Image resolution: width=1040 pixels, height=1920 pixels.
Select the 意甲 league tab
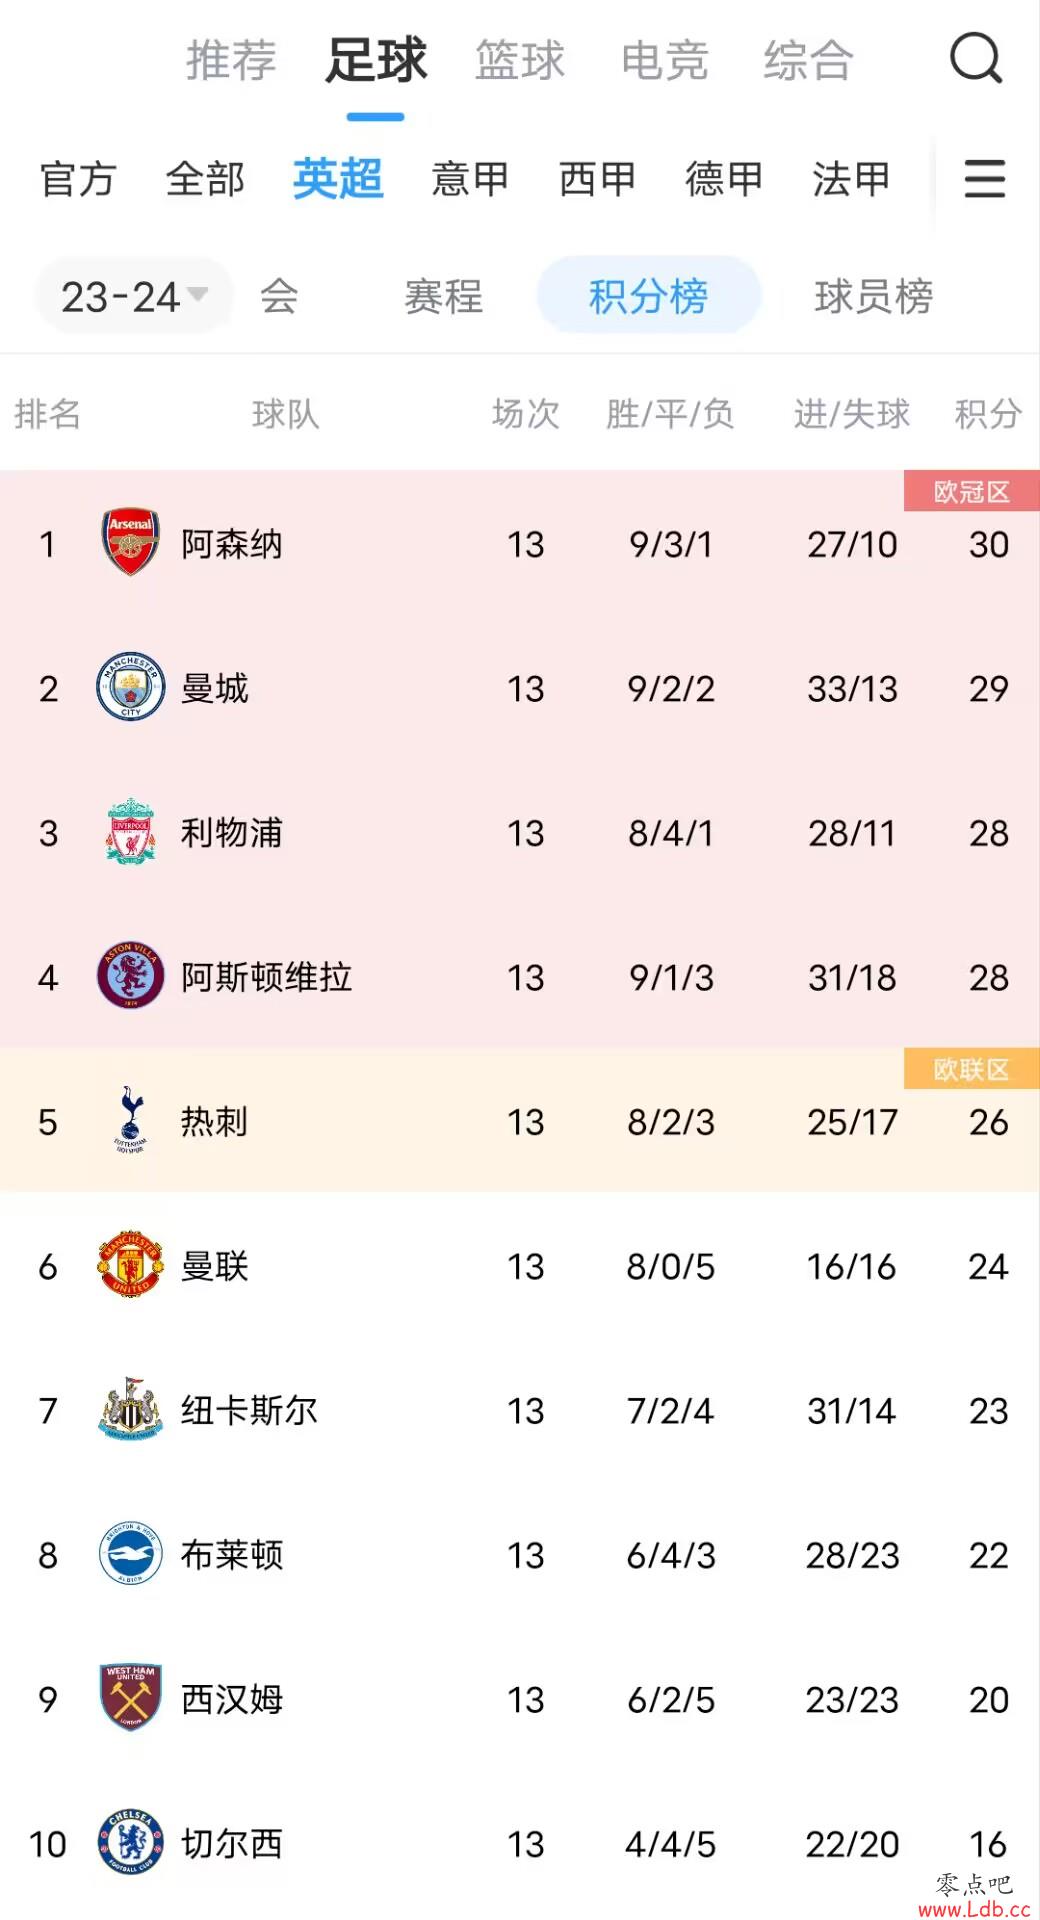(x=470, y=179)
